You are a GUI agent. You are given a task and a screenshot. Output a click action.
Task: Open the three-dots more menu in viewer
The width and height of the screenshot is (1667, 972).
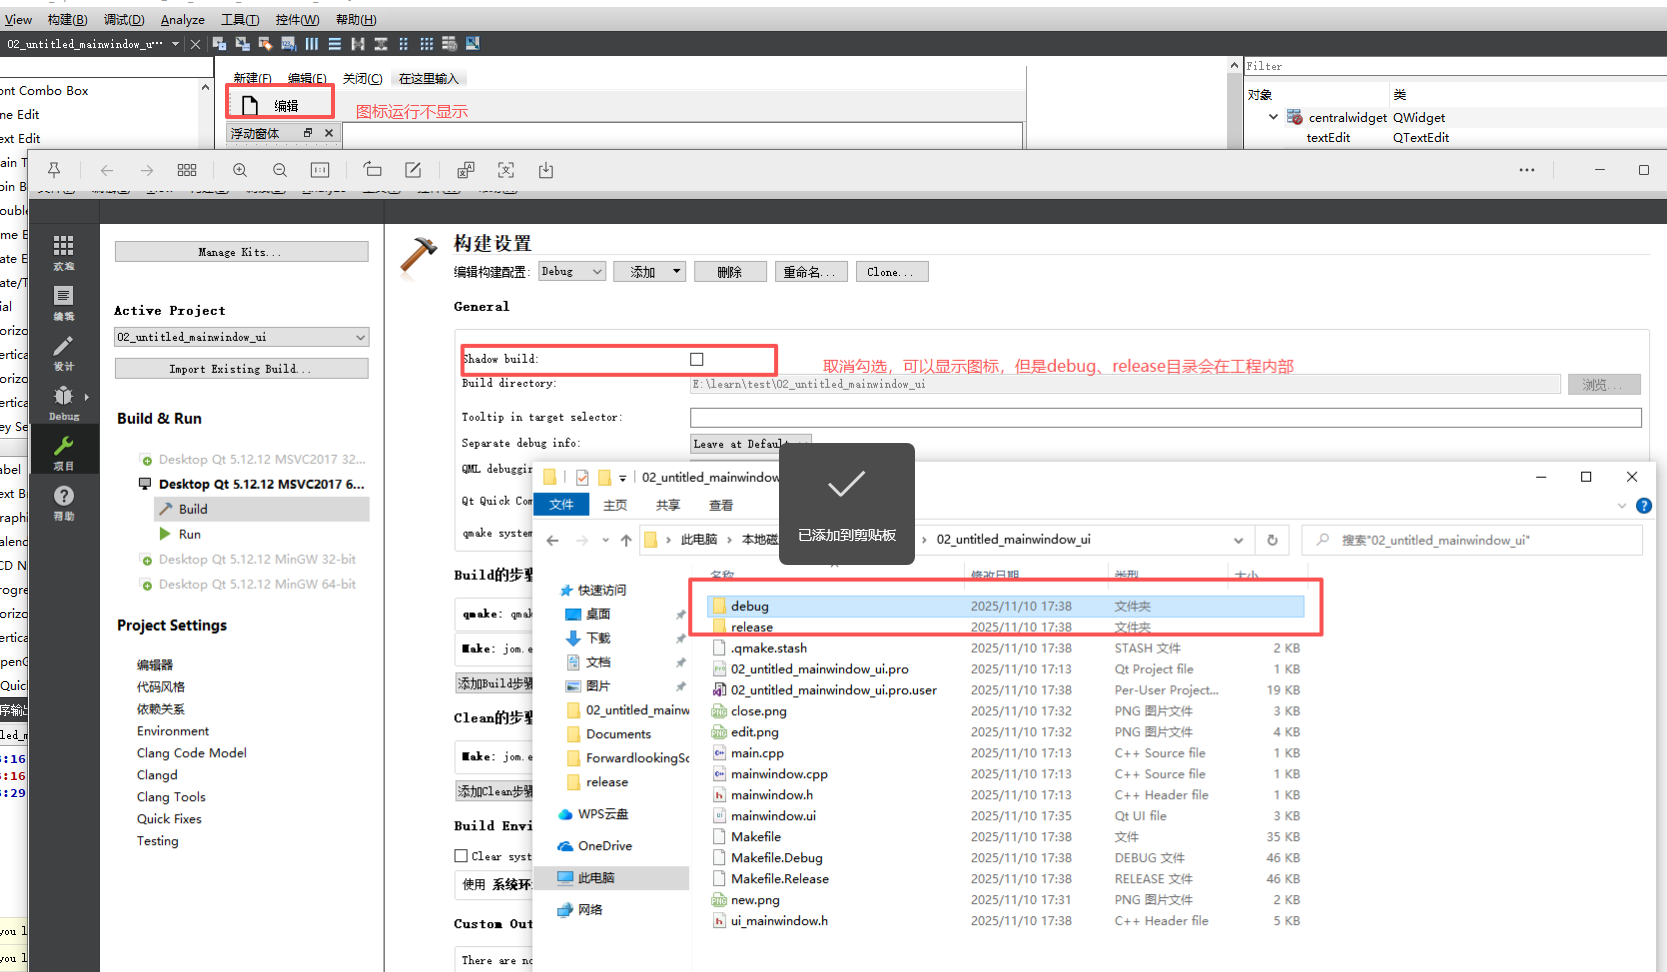point(1527,170)
